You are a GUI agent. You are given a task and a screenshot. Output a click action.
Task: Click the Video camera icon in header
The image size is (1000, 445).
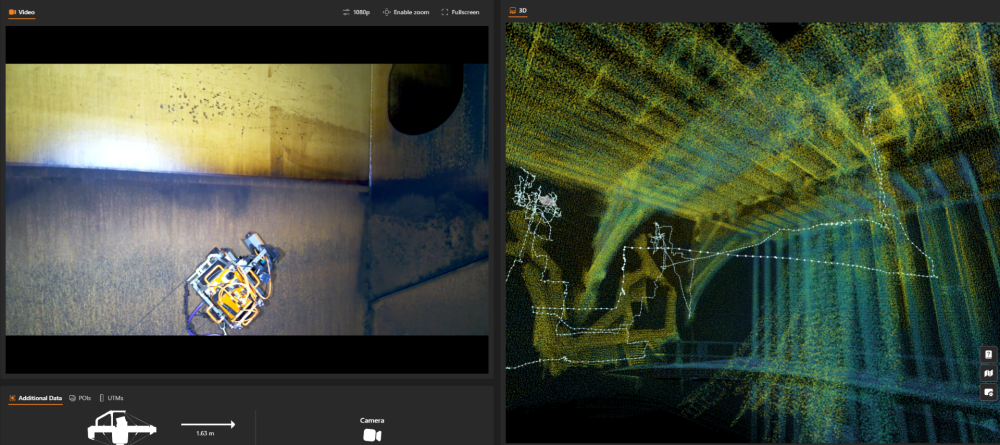12,12
